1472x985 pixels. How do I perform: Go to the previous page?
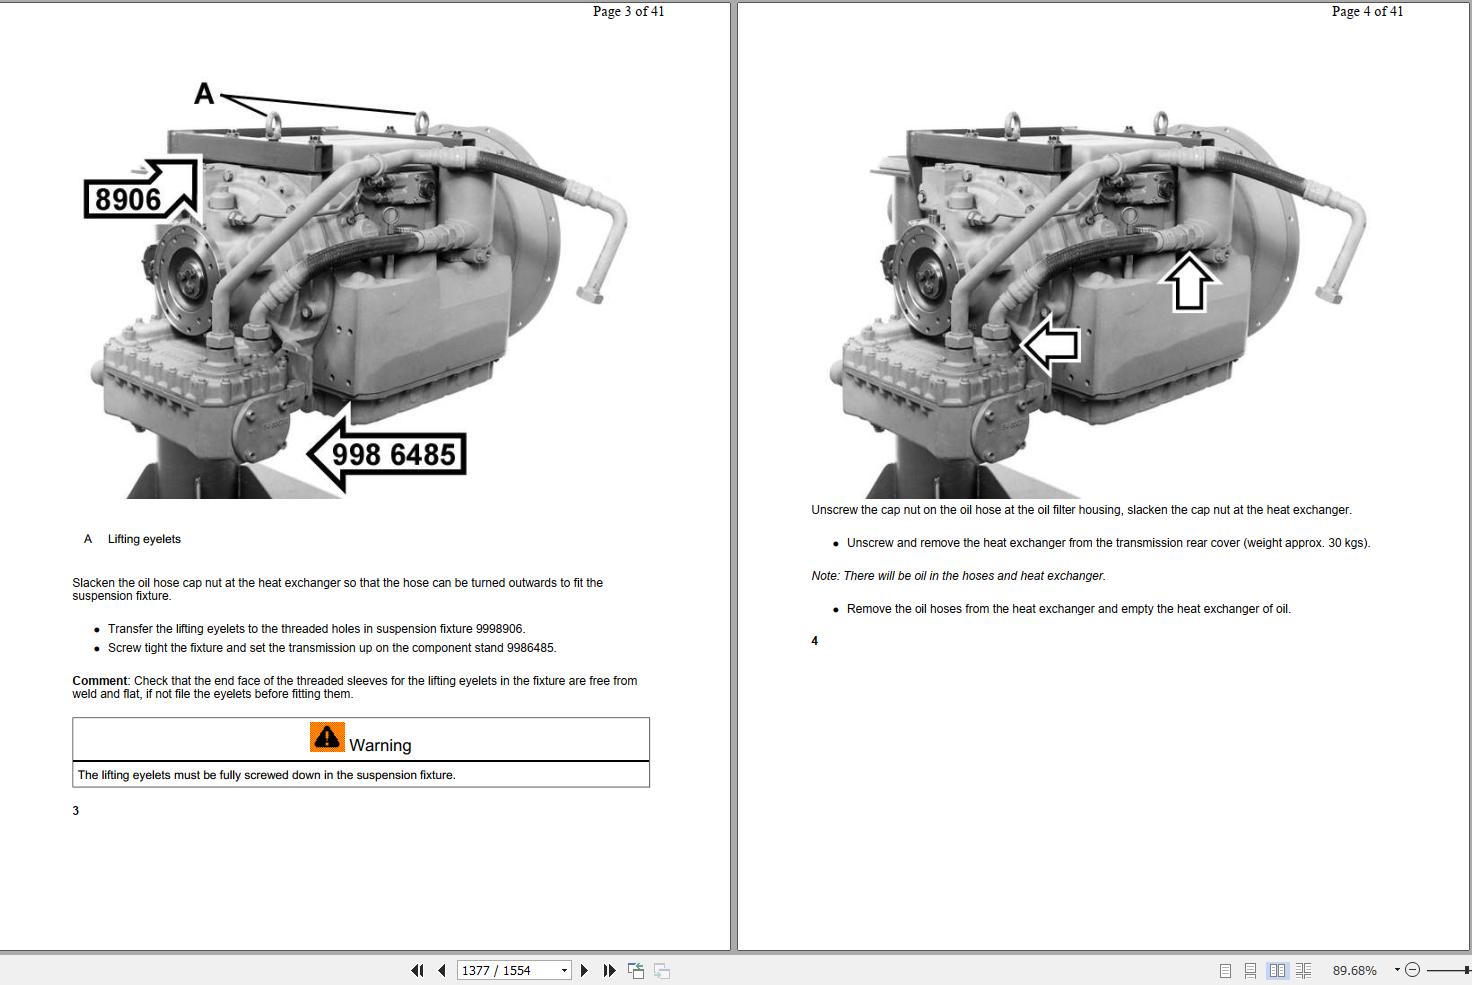point(441,970)
